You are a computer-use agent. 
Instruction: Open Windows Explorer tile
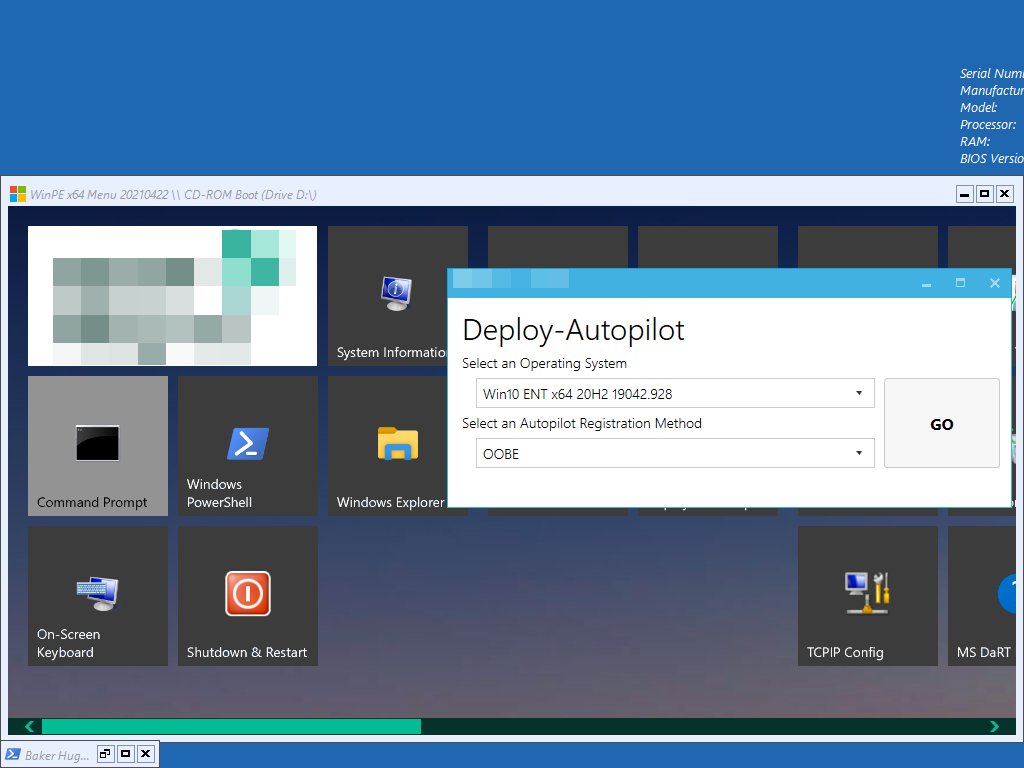point(388,445)
